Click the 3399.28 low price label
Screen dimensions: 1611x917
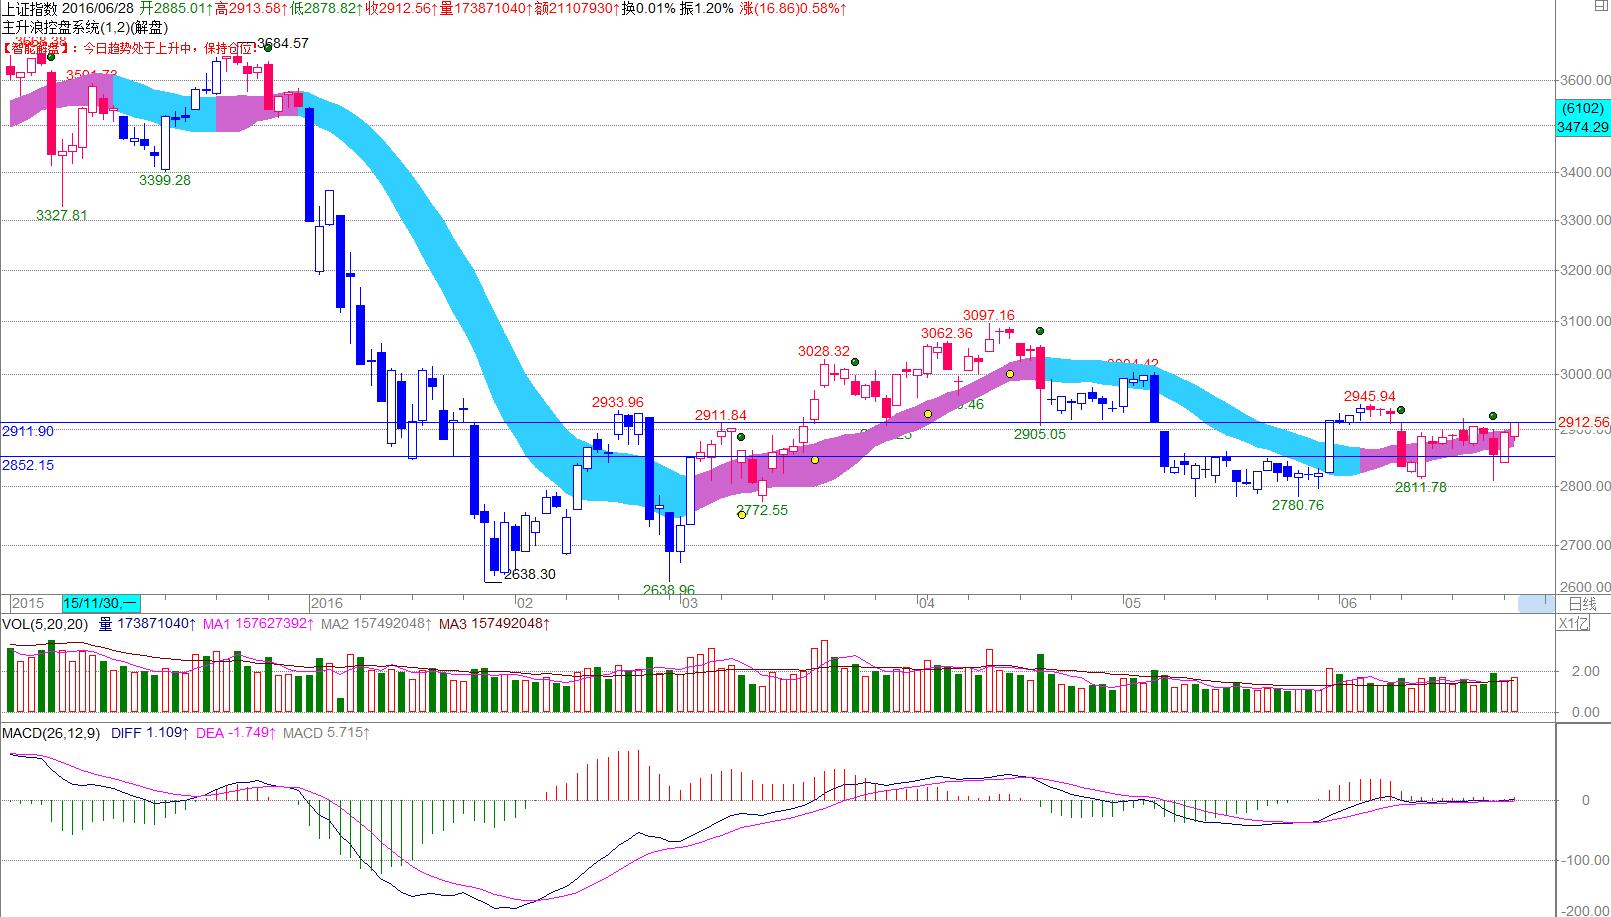164,180
